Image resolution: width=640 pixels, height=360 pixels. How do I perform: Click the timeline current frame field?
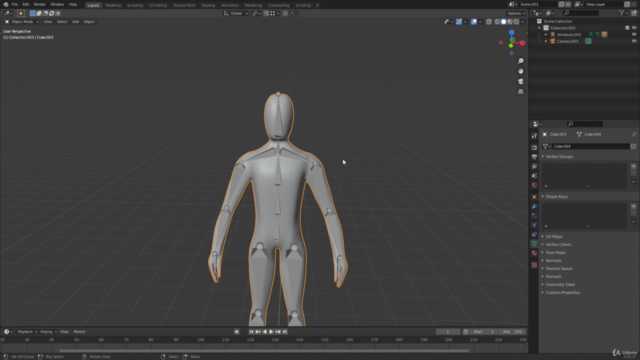pyautogui.click(x=448, y=332)
